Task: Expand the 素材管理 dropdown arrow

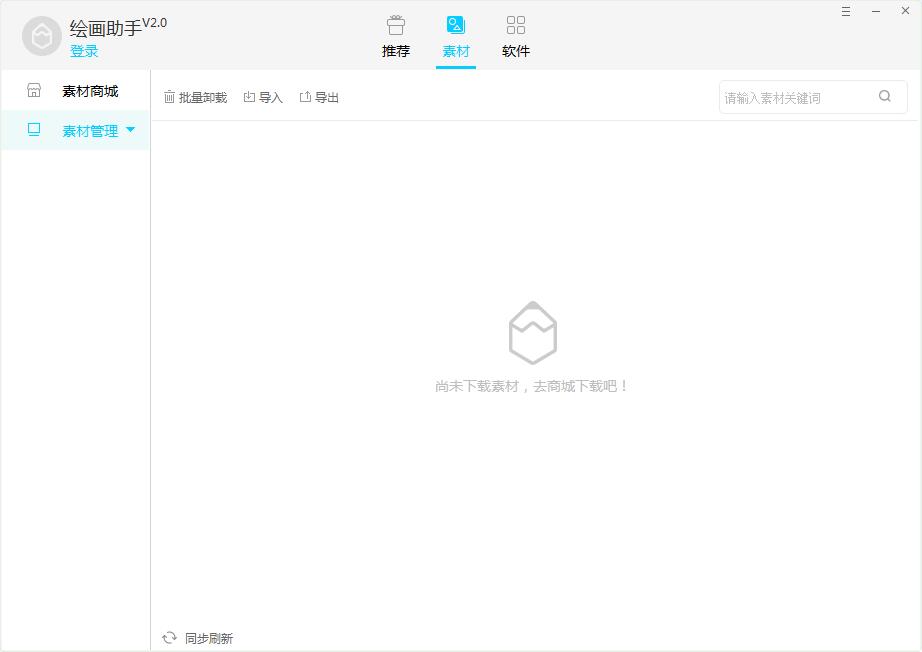Action: pyautogui.click(x=130, y=130)
